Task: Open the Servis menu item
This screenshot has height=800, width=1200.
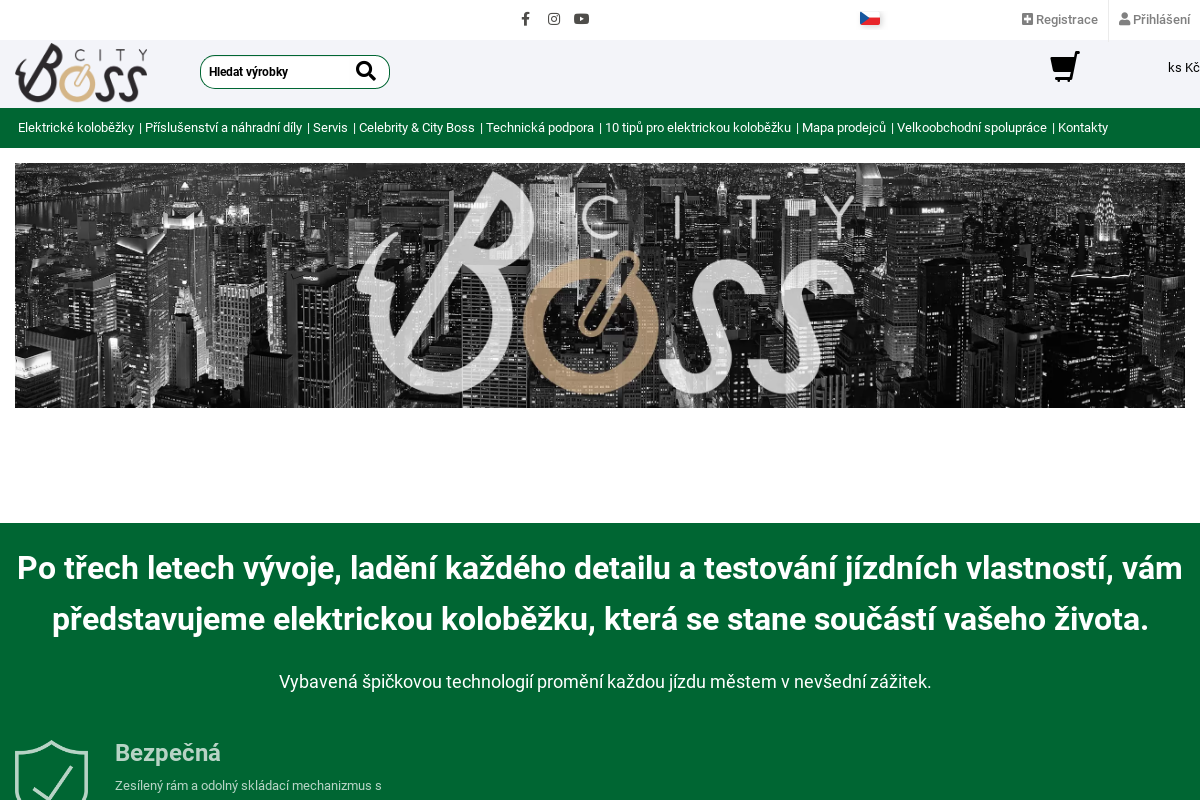Action: 330,128
